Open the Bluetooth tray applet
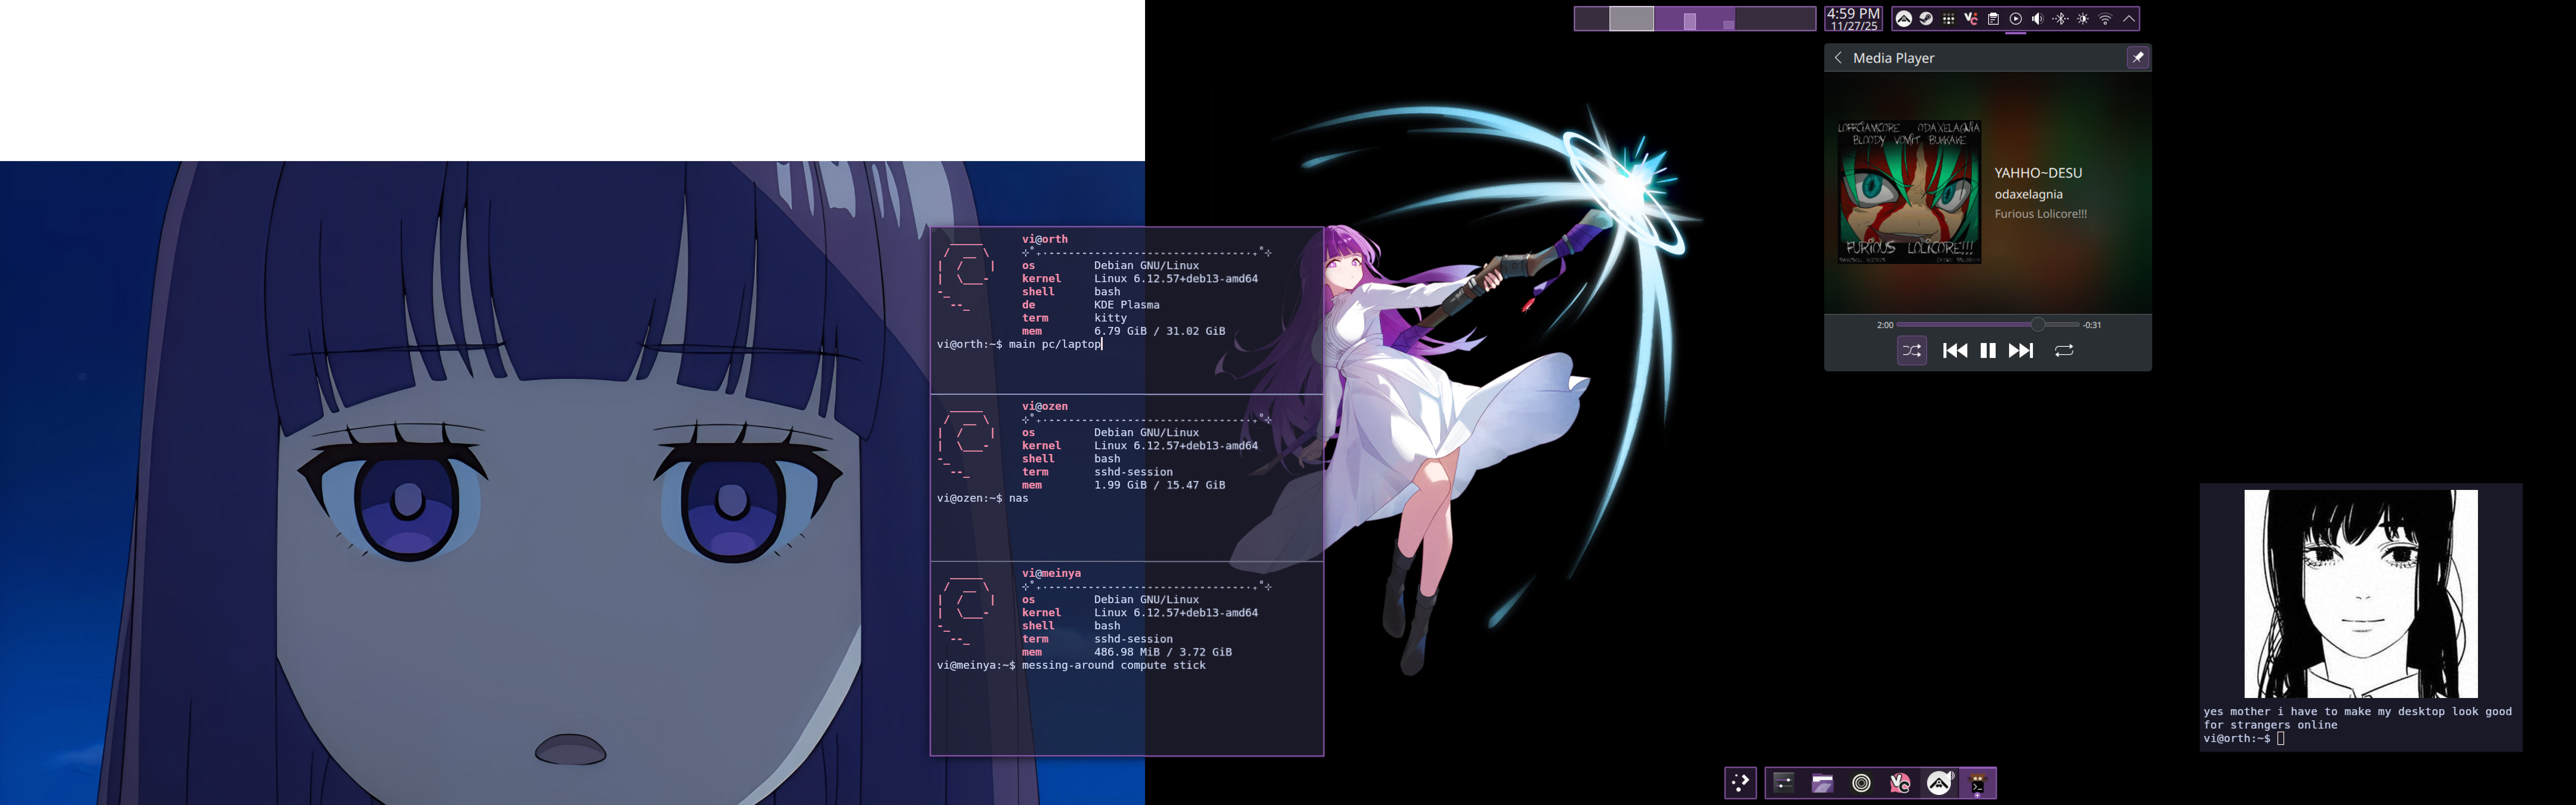Image resolution: width=2576 pixels, height=805 pixels. 2060,19
